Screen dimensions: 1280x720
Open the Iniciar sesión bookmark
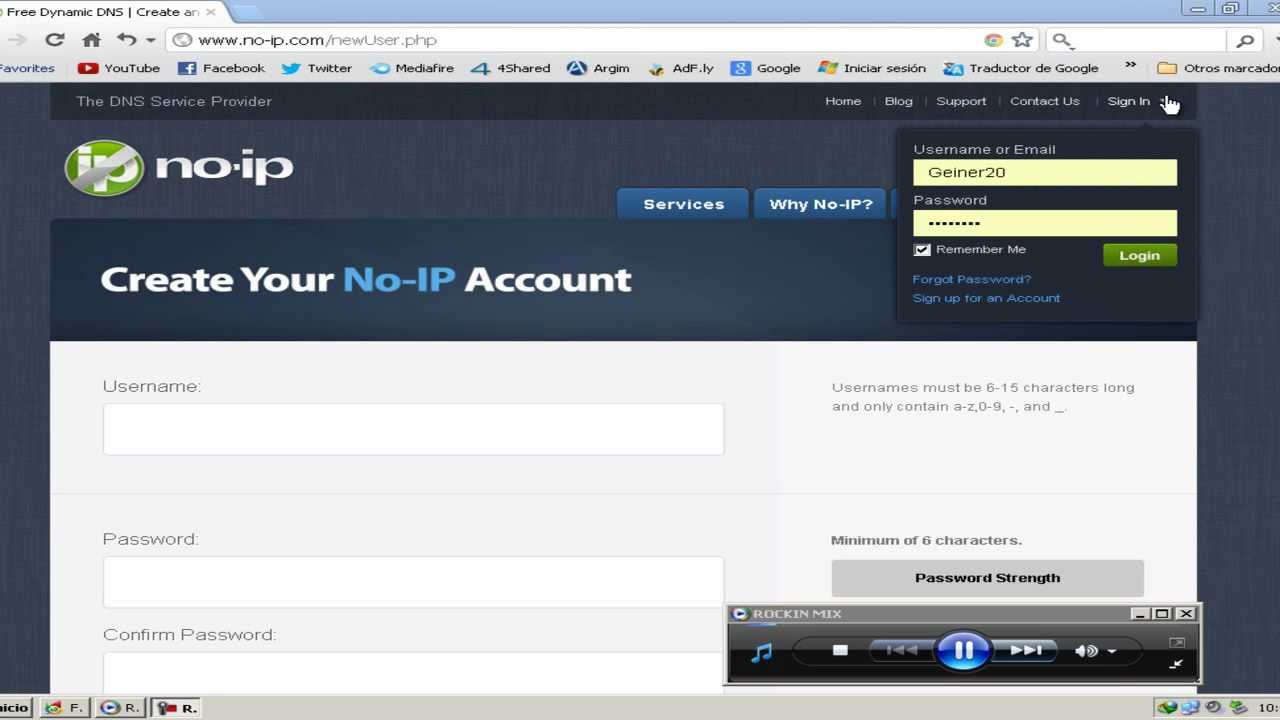pos(872,68)
